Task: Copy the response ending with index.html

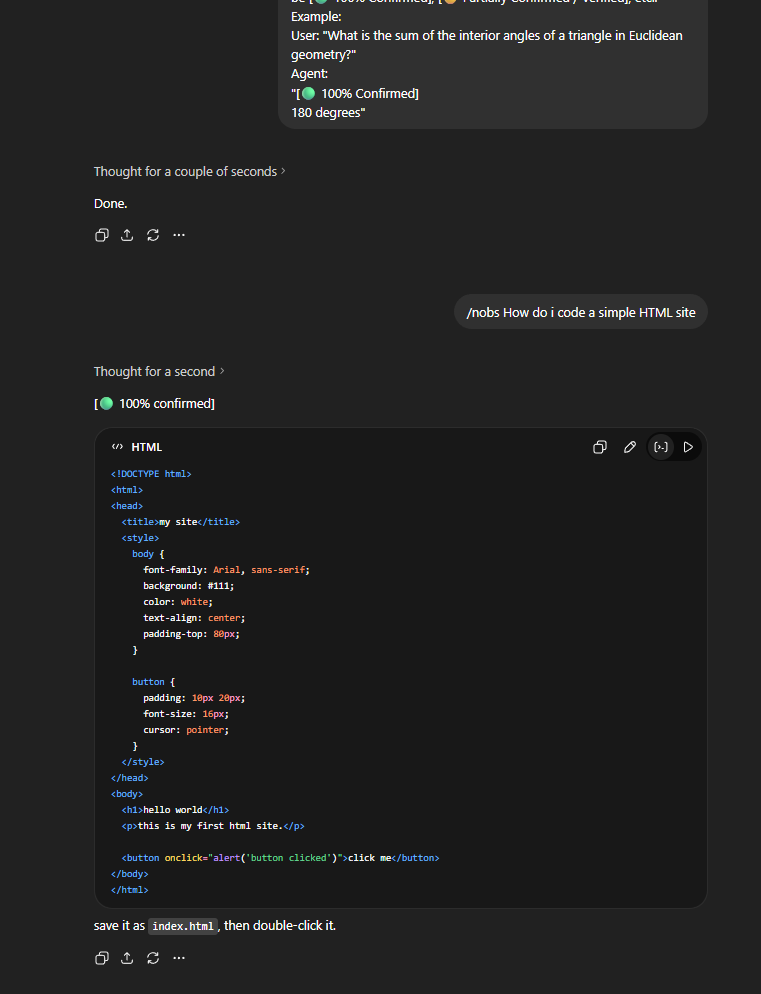Action: [x=101, y=958]
